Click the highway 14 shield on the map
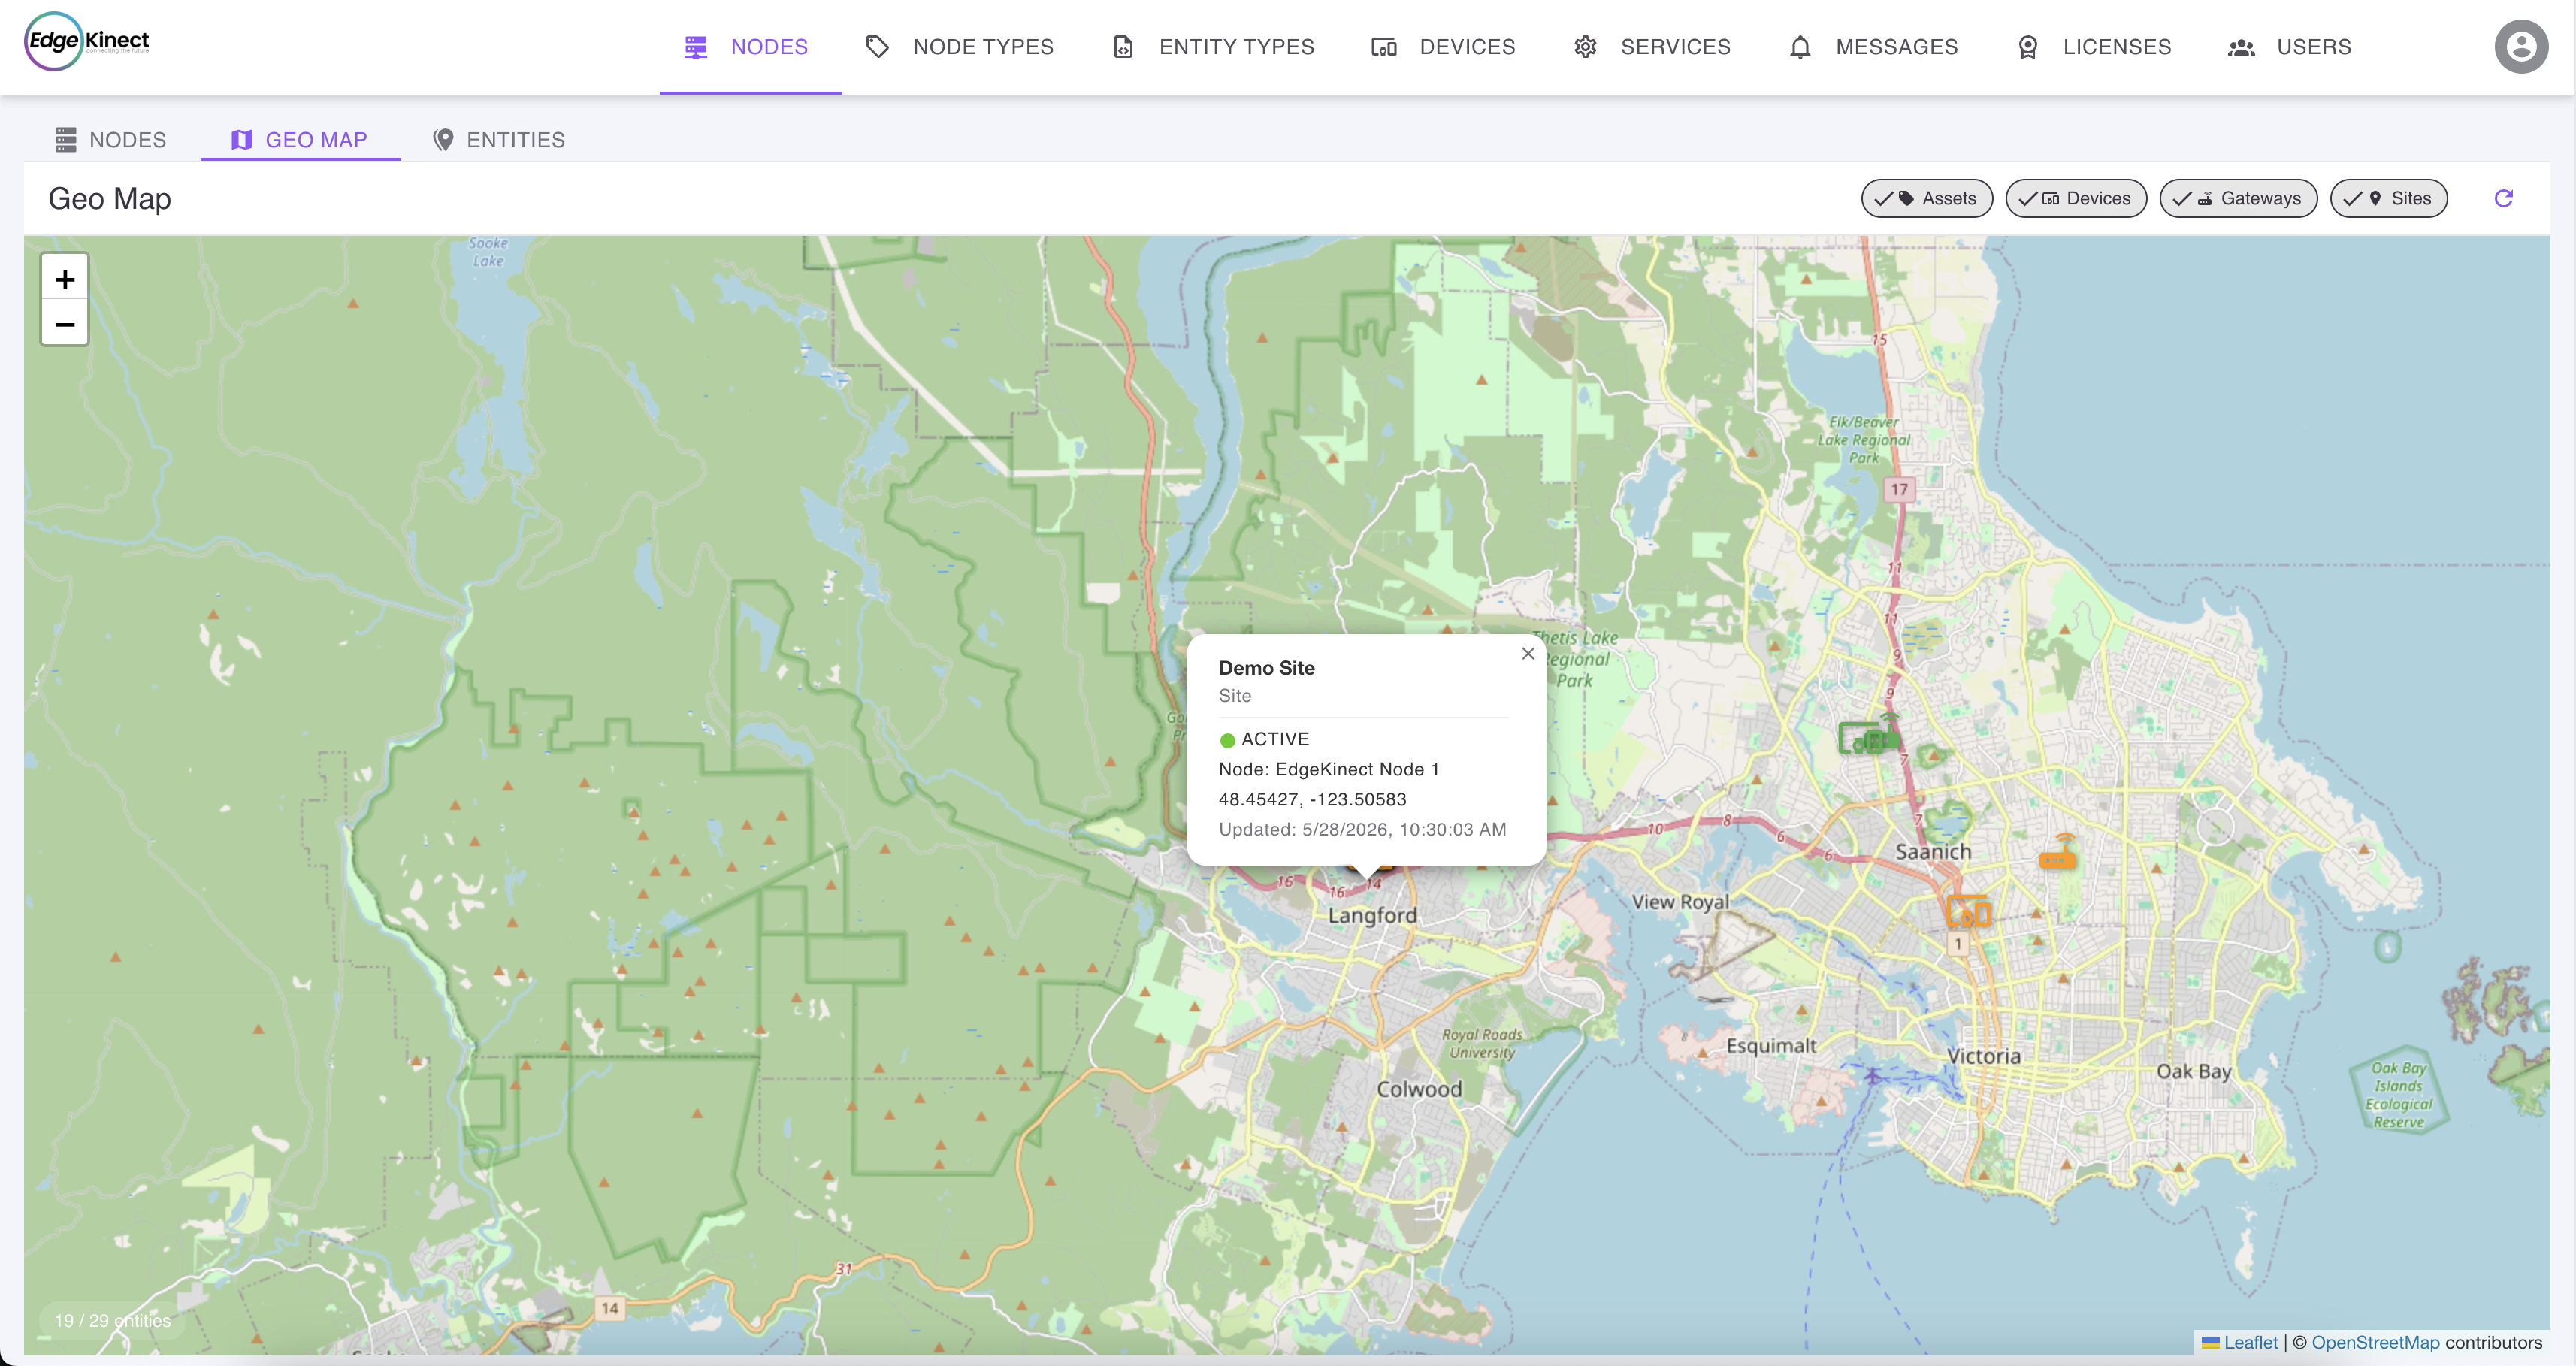The image size is (2576, 1366). [x=610, y=1308]
